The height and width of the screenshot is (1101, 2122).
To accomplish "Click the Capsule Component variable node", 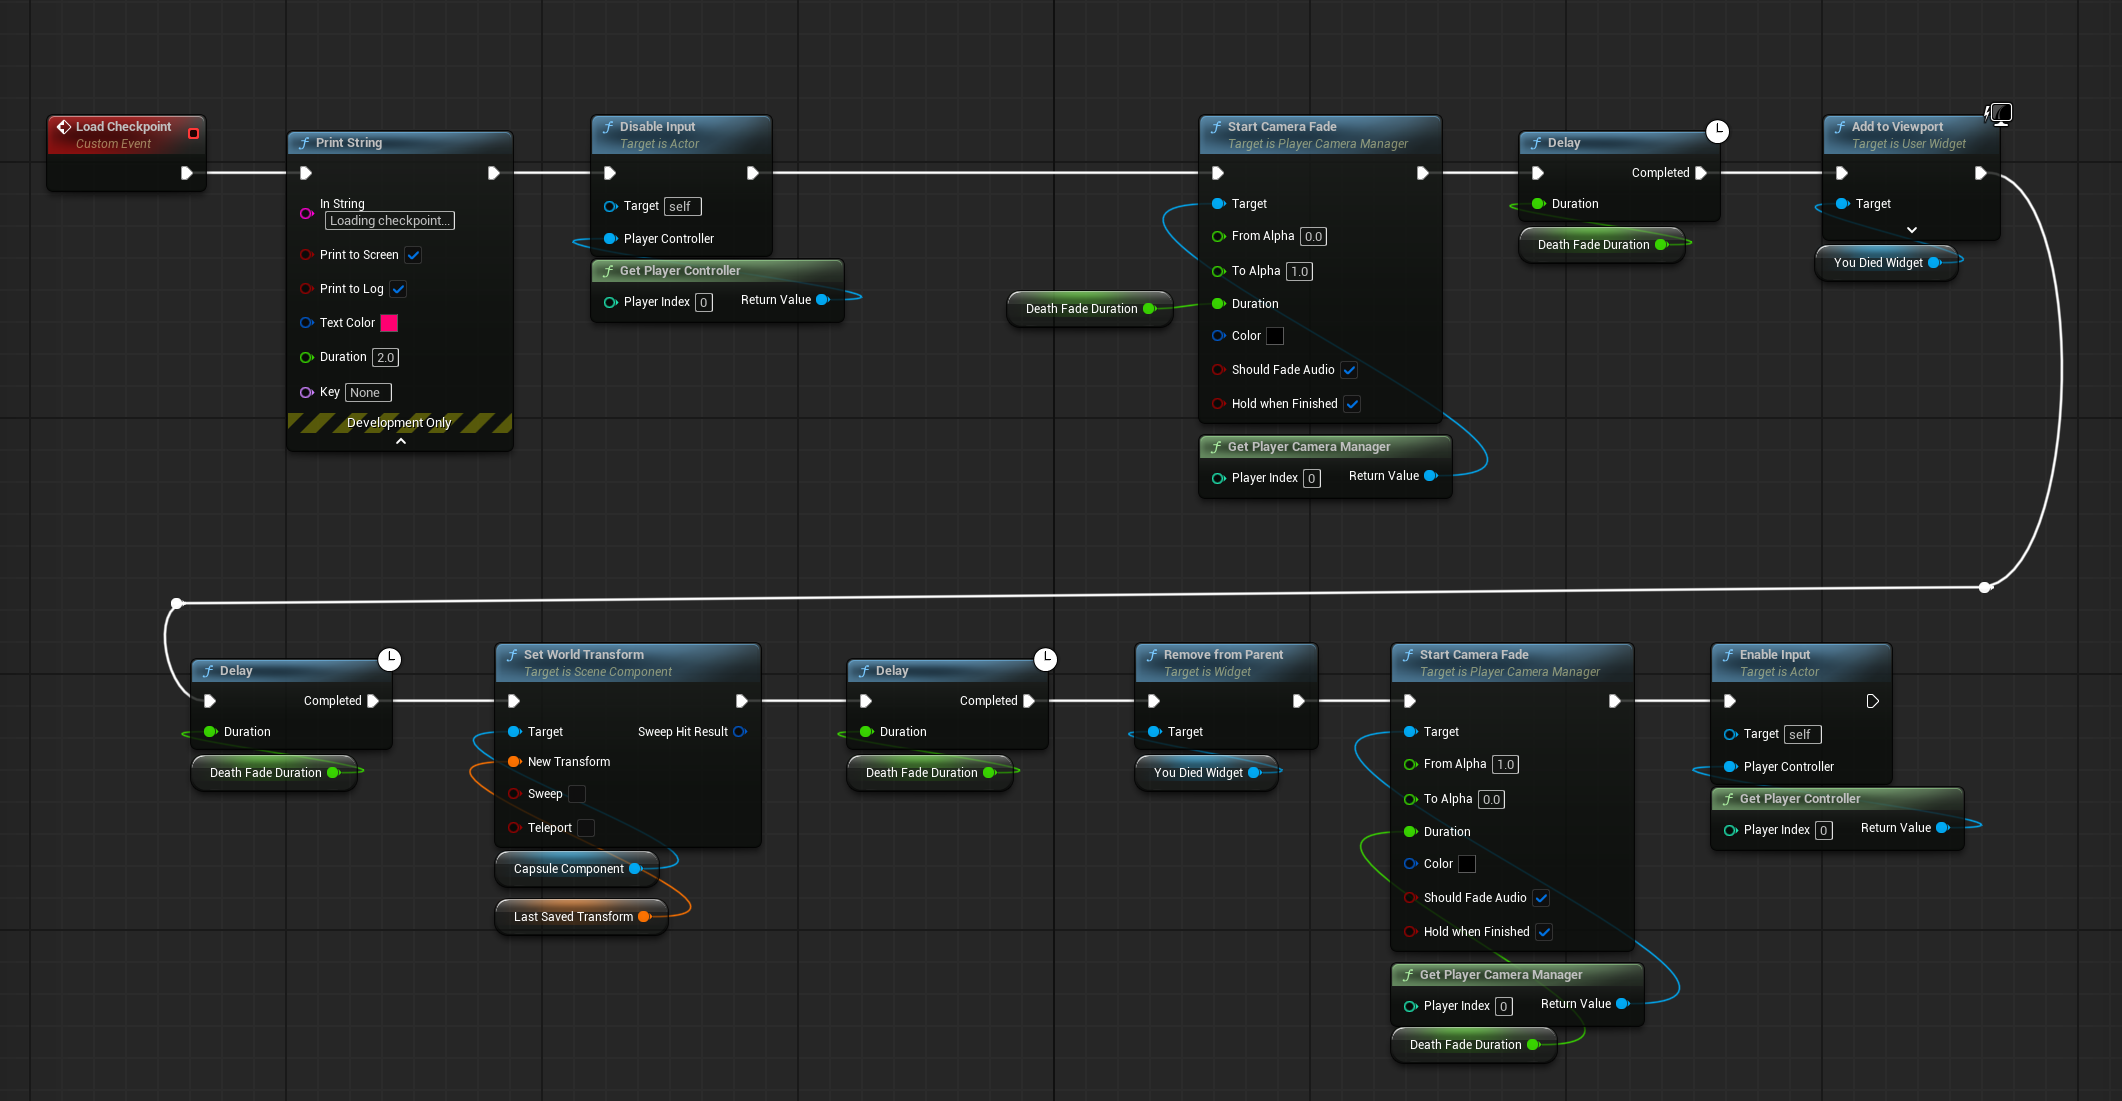I will tap(568, 869).
